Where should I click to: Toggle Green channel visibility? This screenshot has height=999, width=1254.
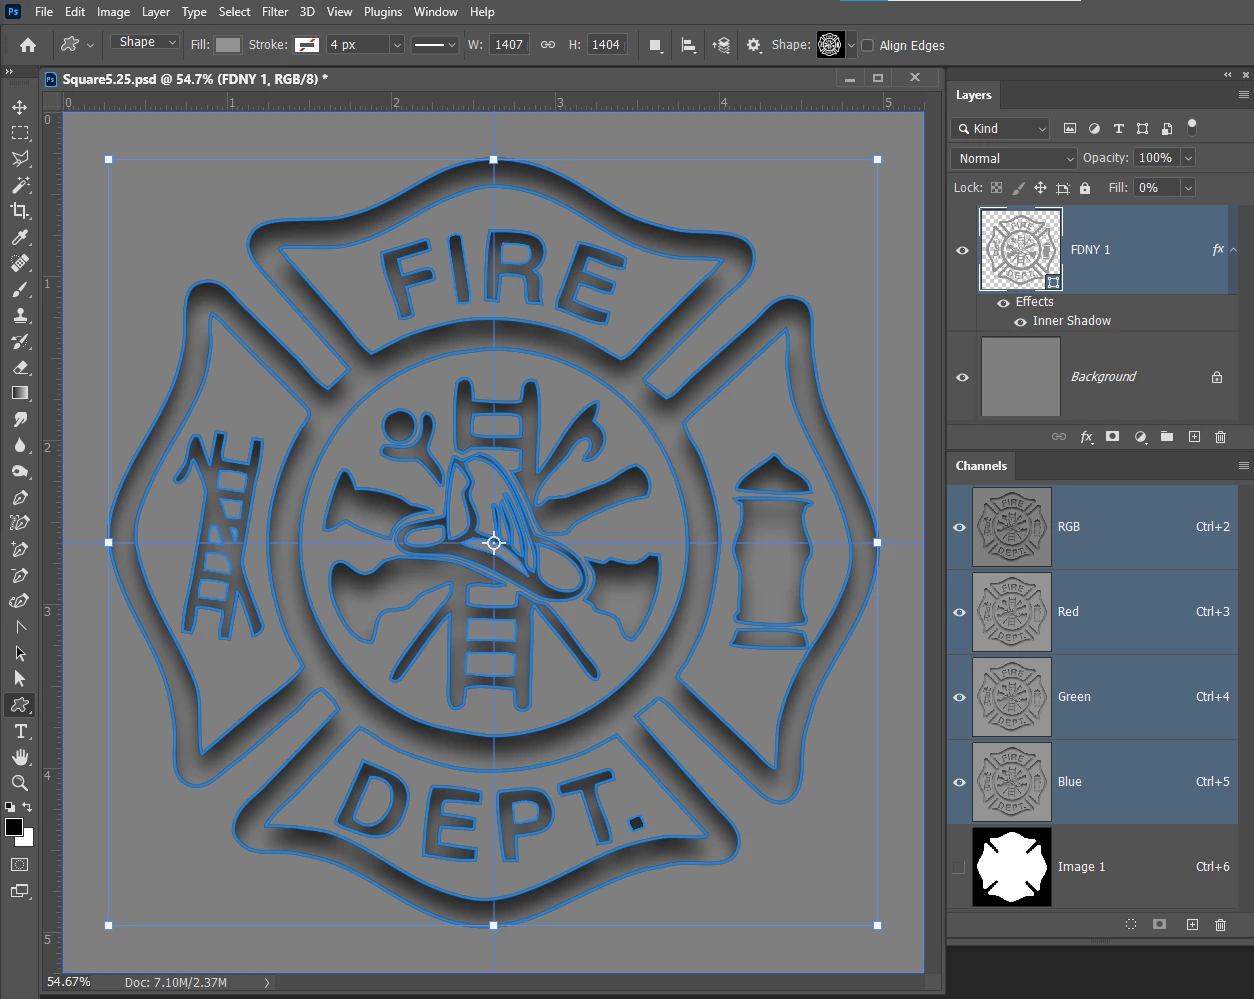coord(959,697)
